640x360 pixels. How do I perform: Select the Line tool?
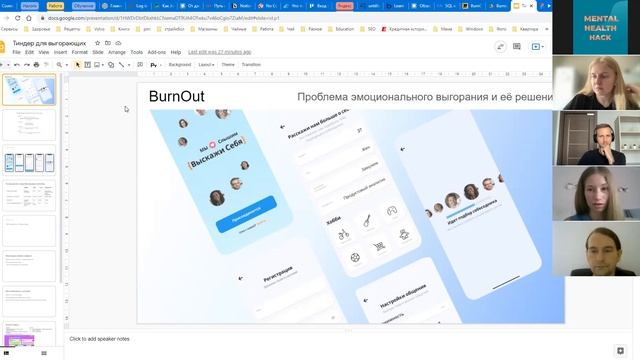pos(122,65)
